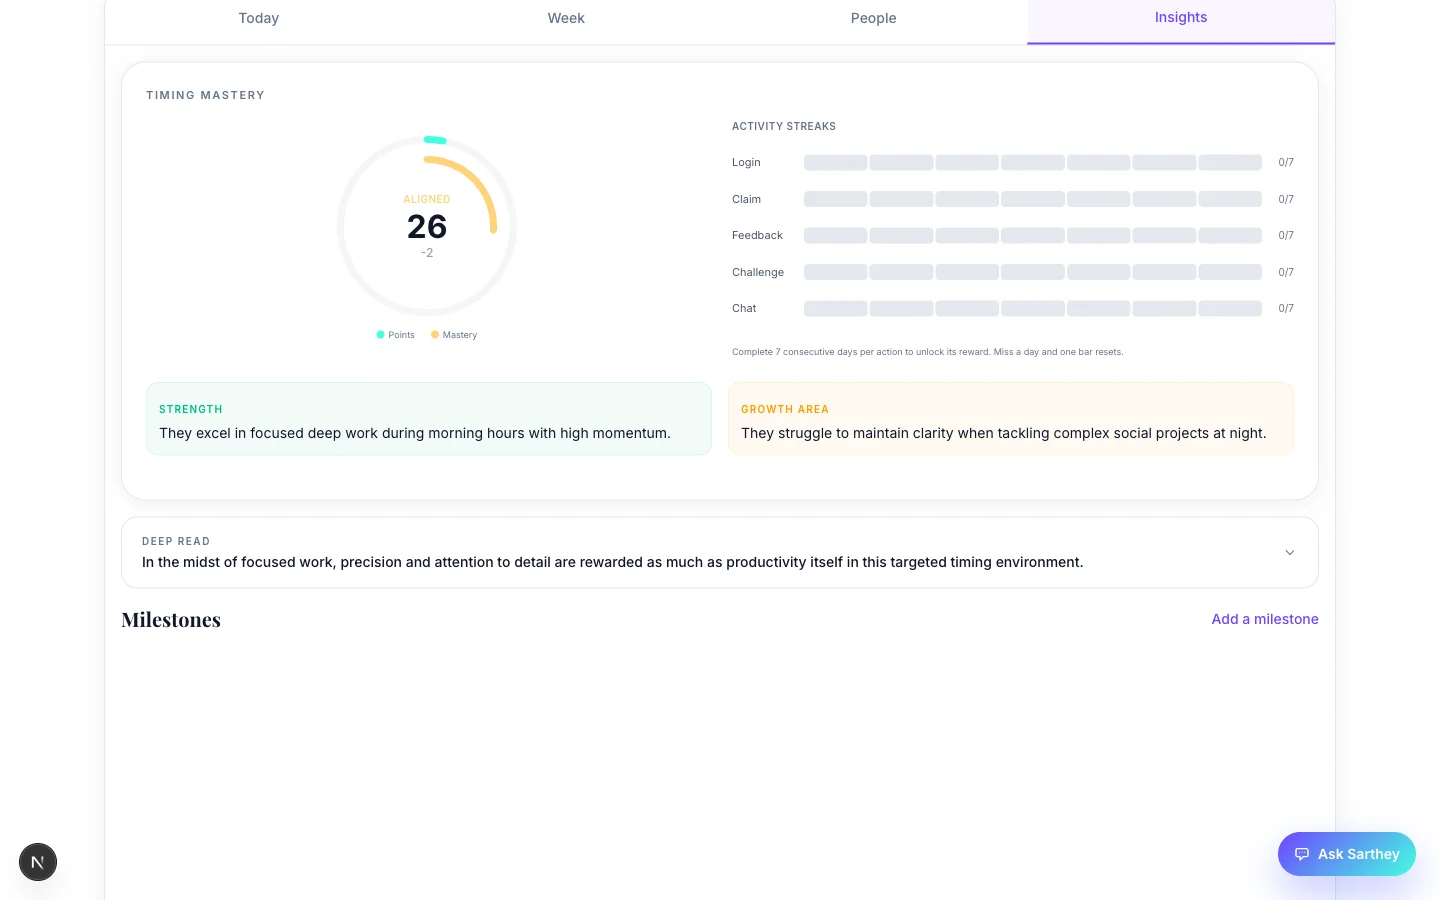Image resolution: width=1440 pixels, height=900 pixels.
Task: Click the Chat streak last bar
Action: 1229,308
